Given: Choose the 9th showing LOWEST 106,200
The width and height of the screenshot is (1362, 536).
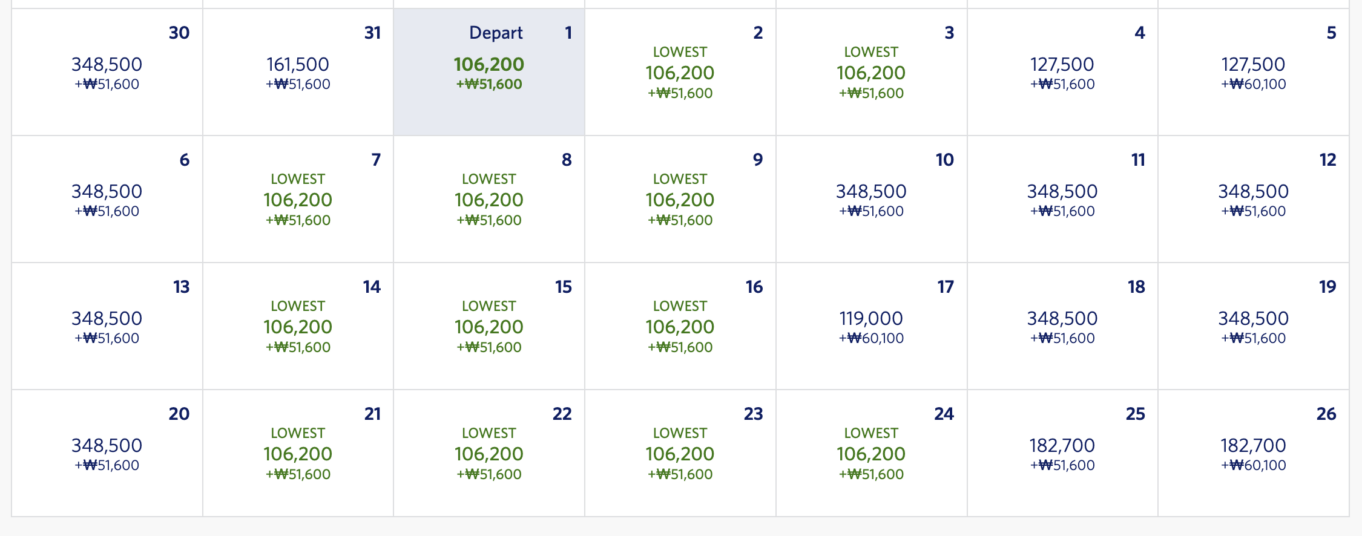Looking at the screenshot, I should tap(680, 199).
